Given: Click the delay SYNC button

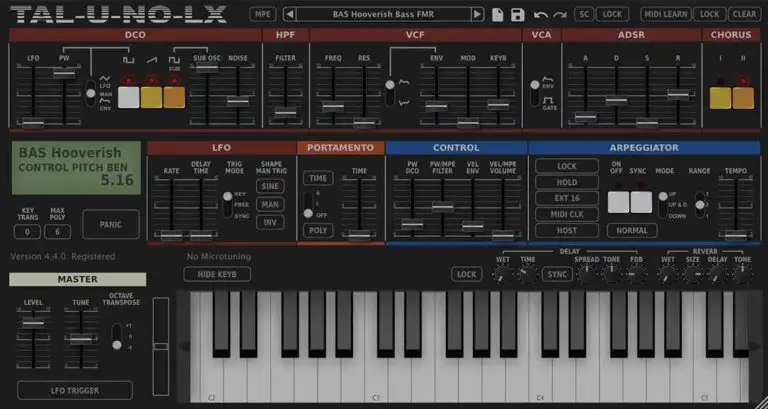Looking at the screenshot, I should [557, 274].
